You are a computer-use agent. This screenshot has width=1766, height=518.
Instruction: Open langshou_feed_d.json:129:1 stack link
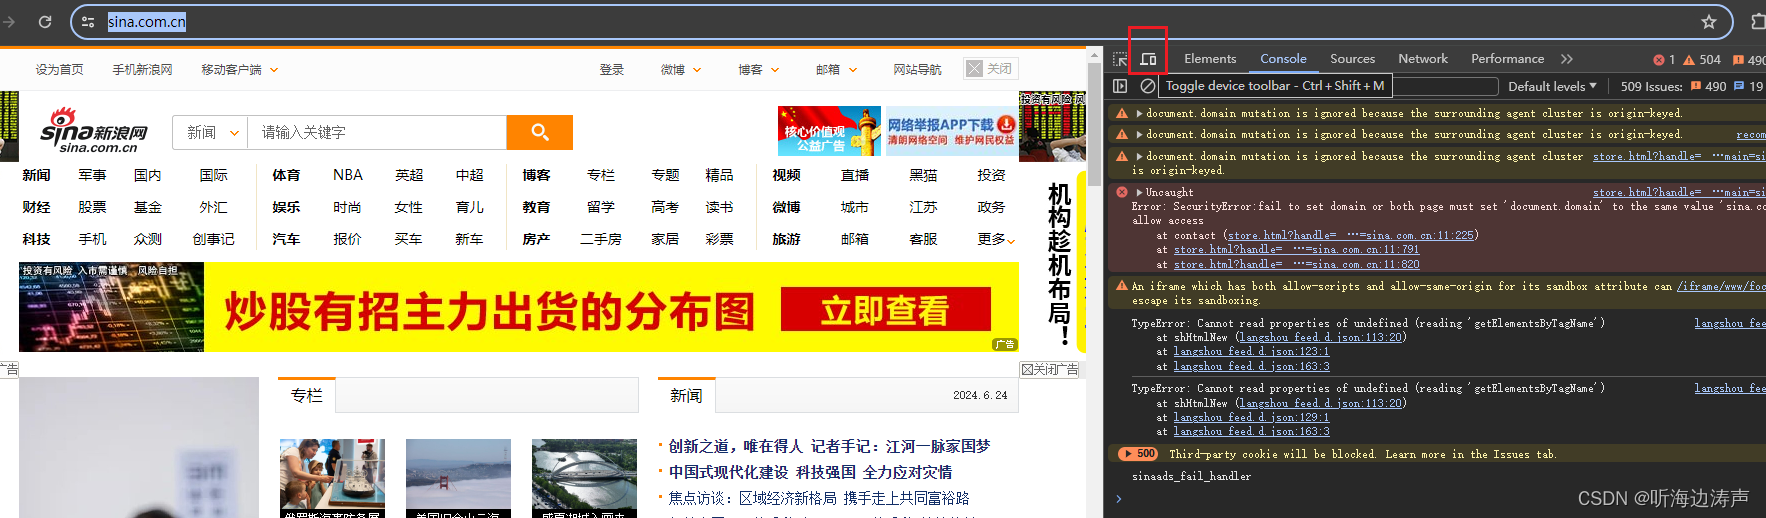(1251, 418)
